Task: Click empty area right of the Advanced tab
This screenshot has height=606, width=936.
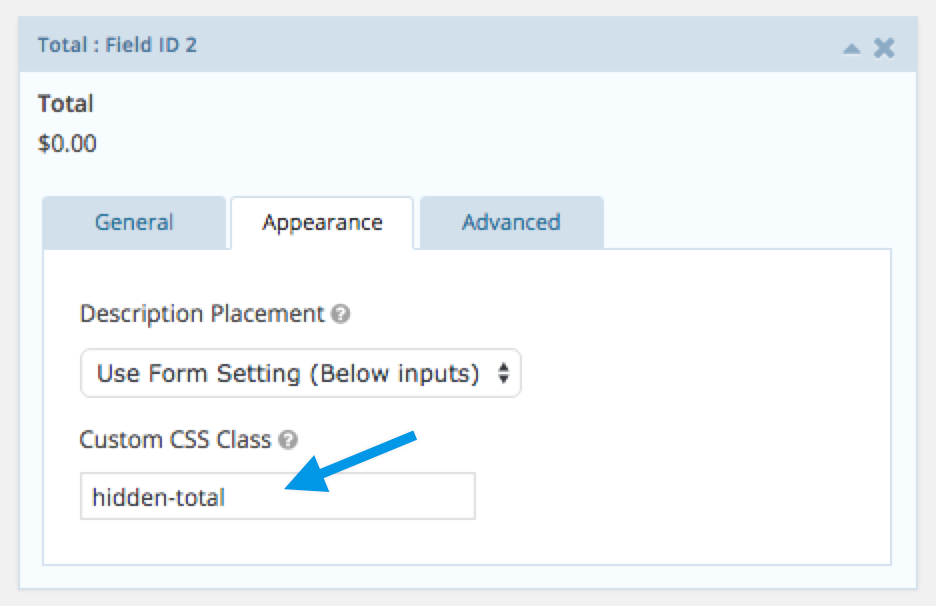Action: [x=750, y=222]
